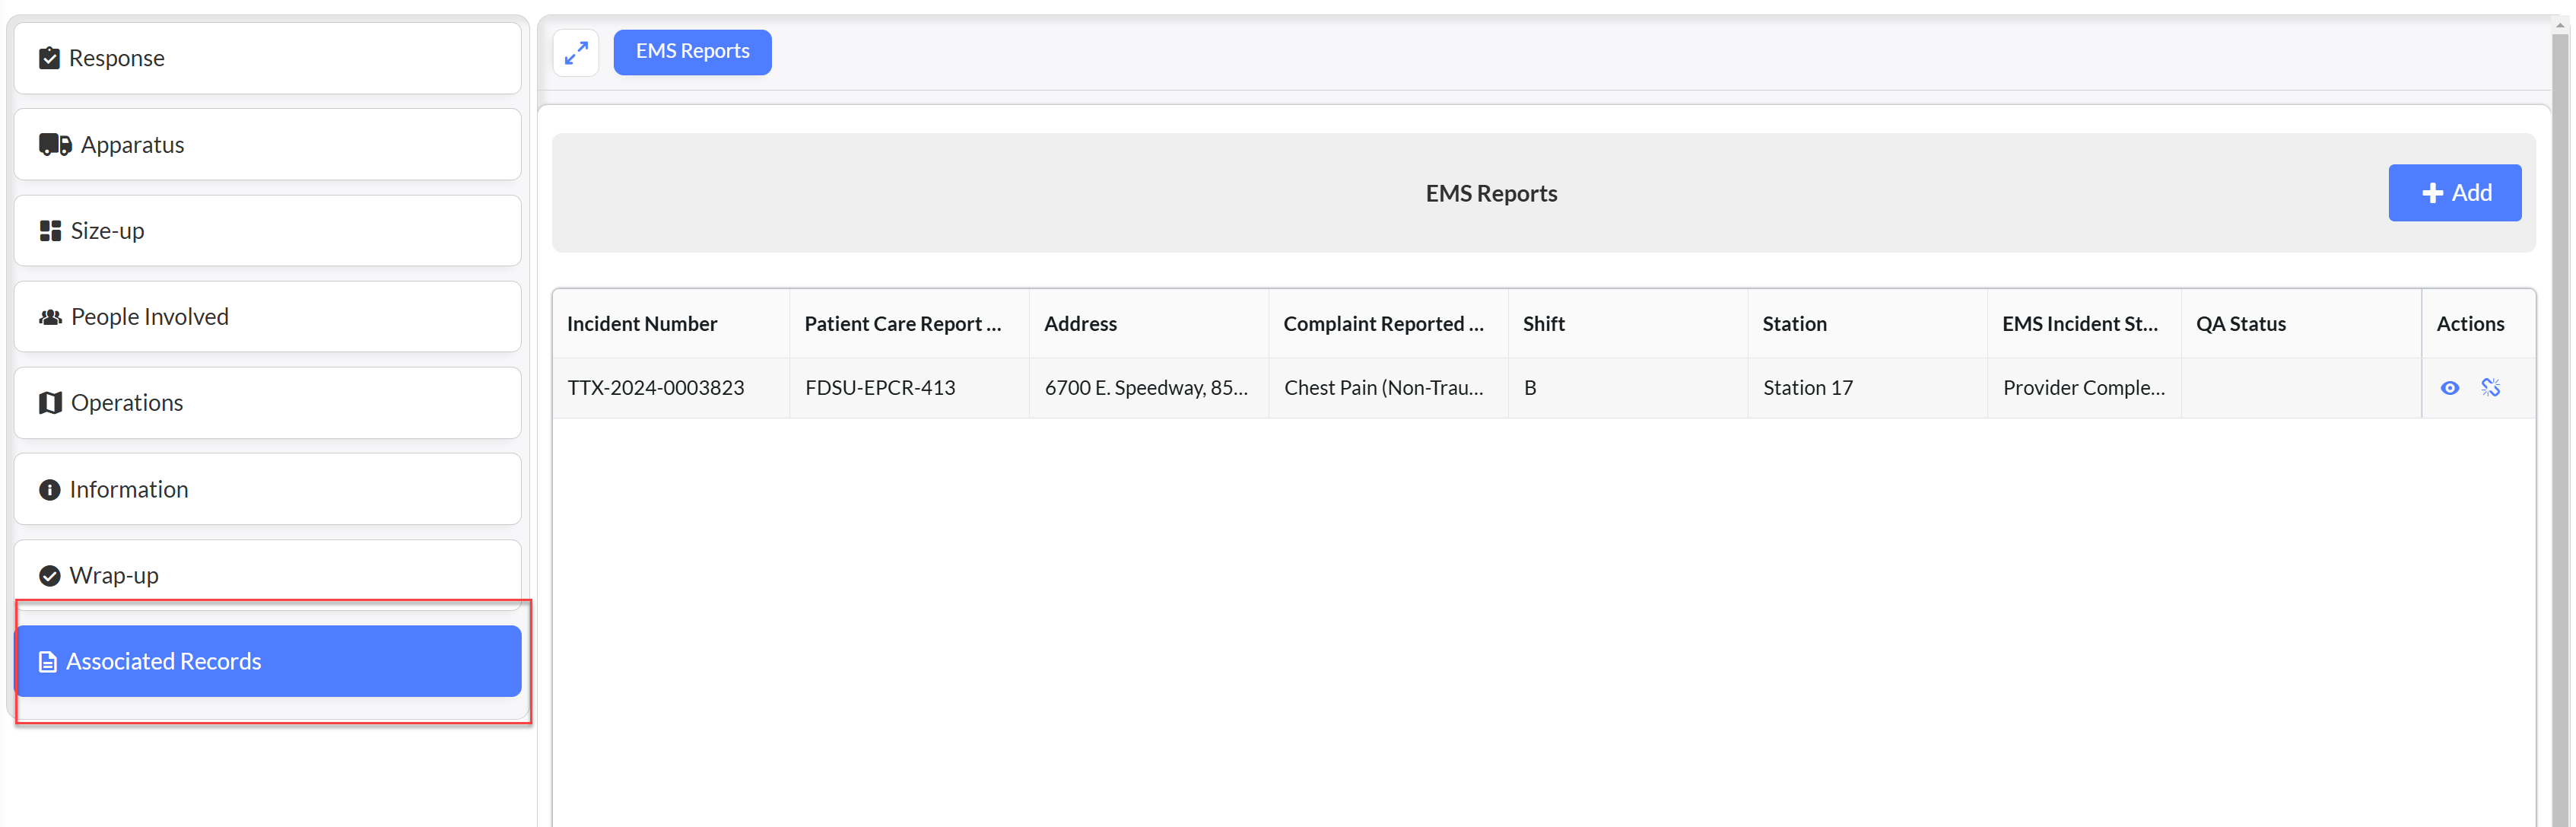Open the Response section
Viewport: 2576px width, 827px height.
tap(268, 58)
